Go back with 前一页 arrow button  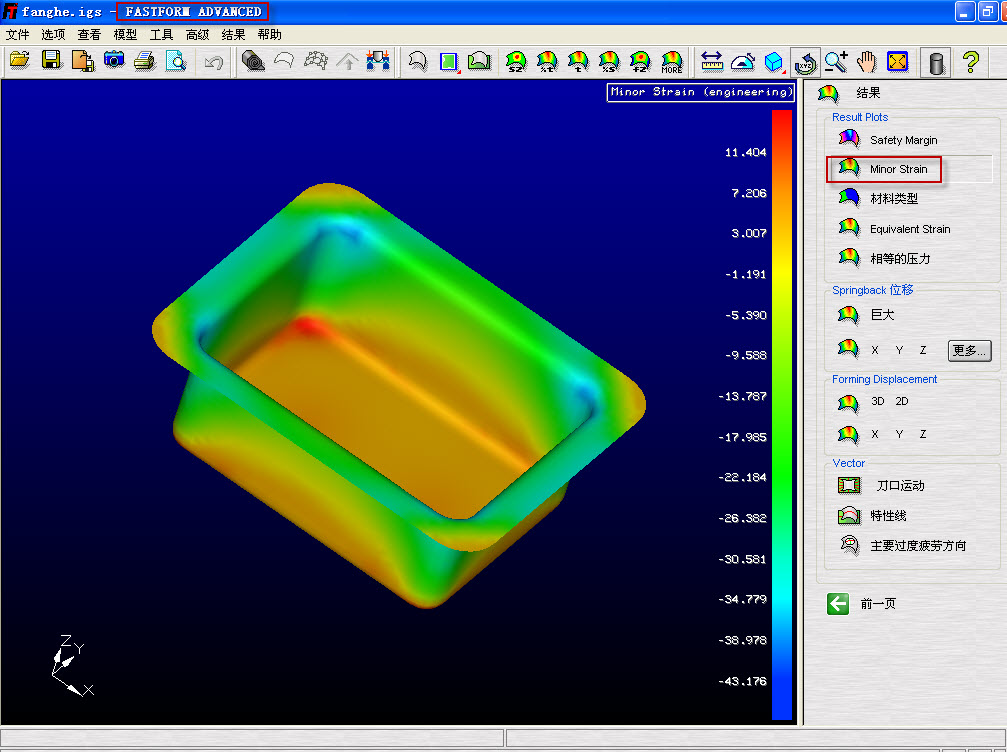coord(838,604)
